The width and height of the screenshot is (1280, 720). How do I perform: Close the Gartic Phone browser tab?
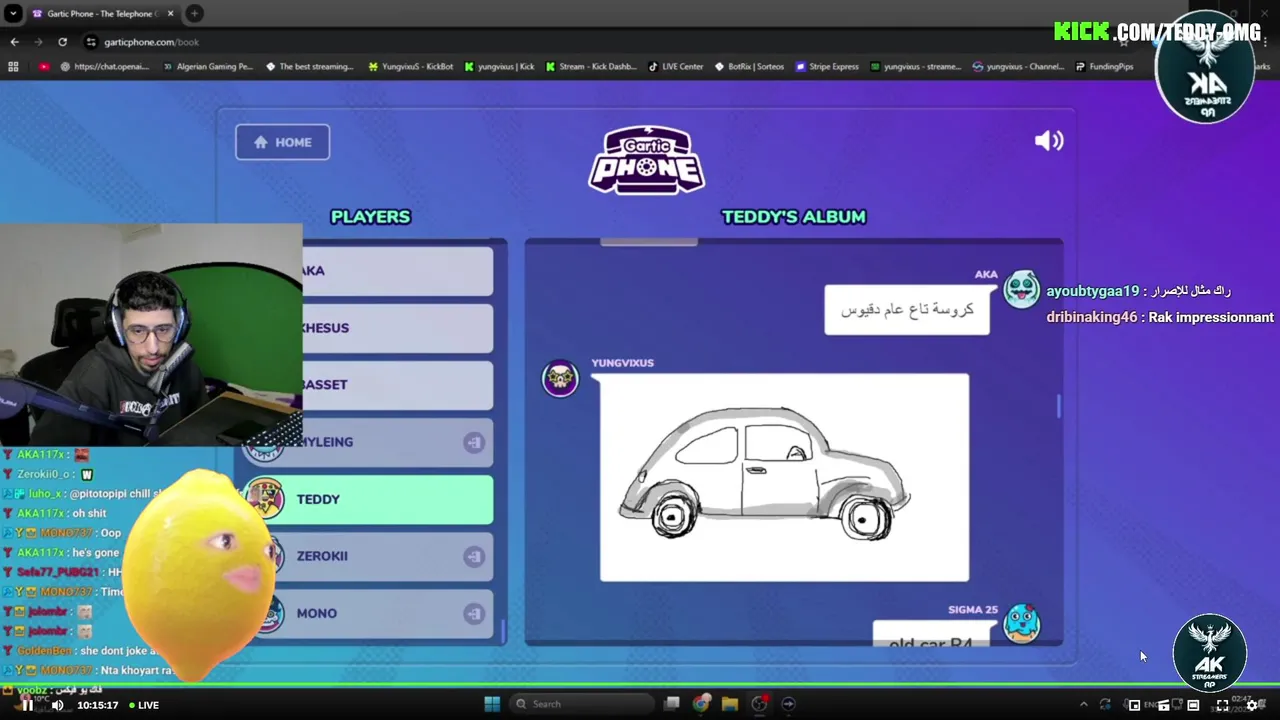pyautogui.click(x=170, y=14)
